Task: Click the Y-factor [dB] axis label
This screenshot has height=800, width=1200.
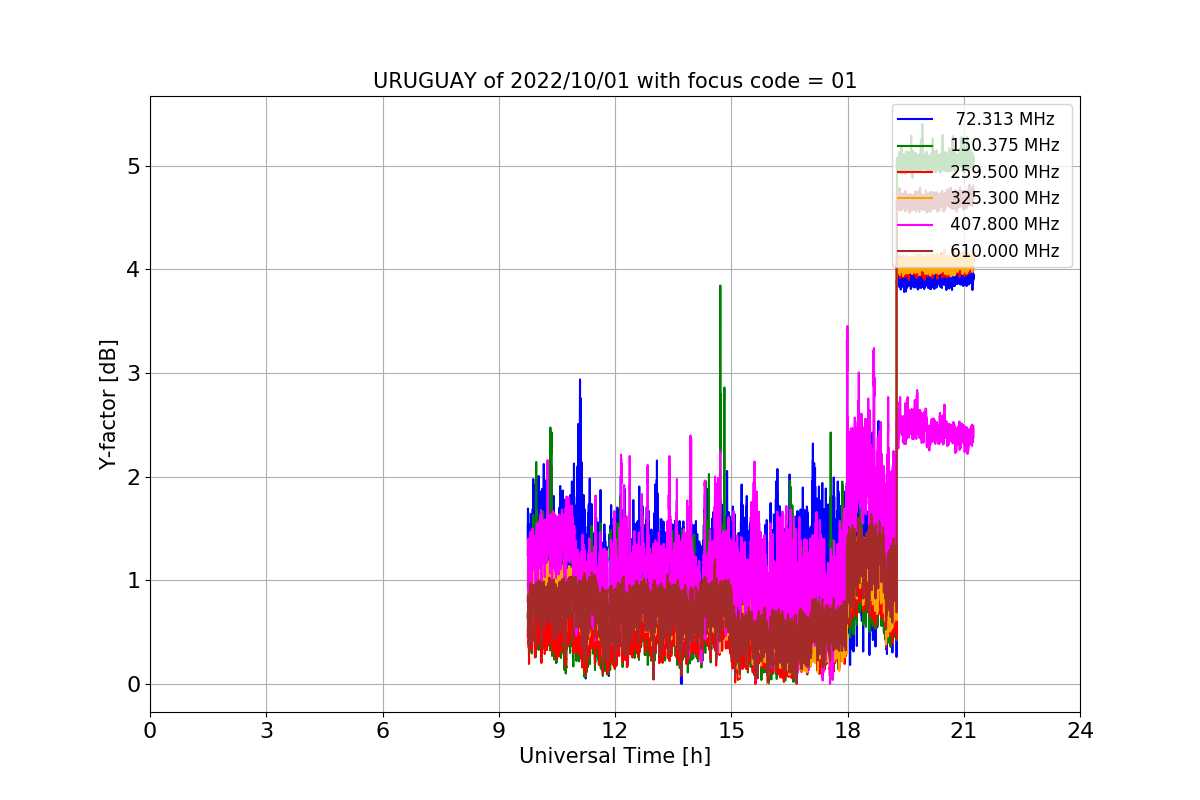Action: pos(109,404)
